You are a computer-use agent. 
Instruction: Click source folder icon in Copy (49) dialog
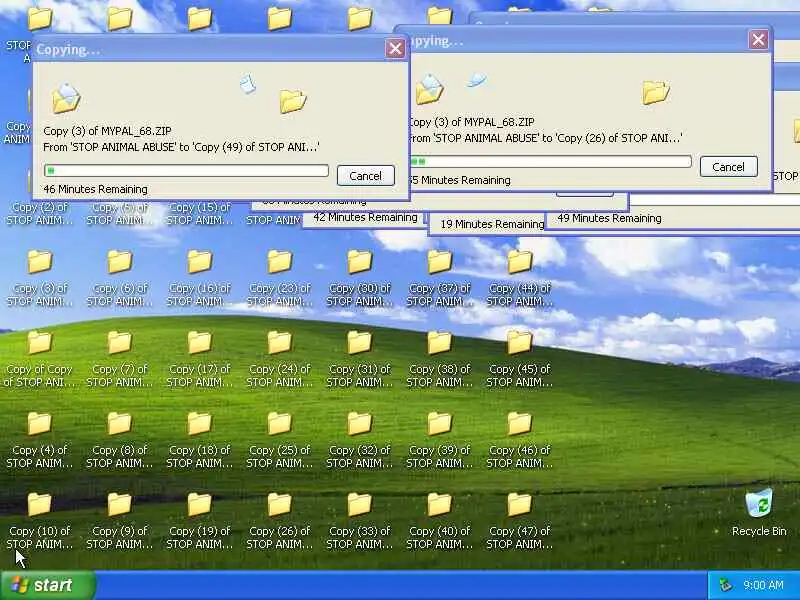pyautogui.click(x=66, y=98)
